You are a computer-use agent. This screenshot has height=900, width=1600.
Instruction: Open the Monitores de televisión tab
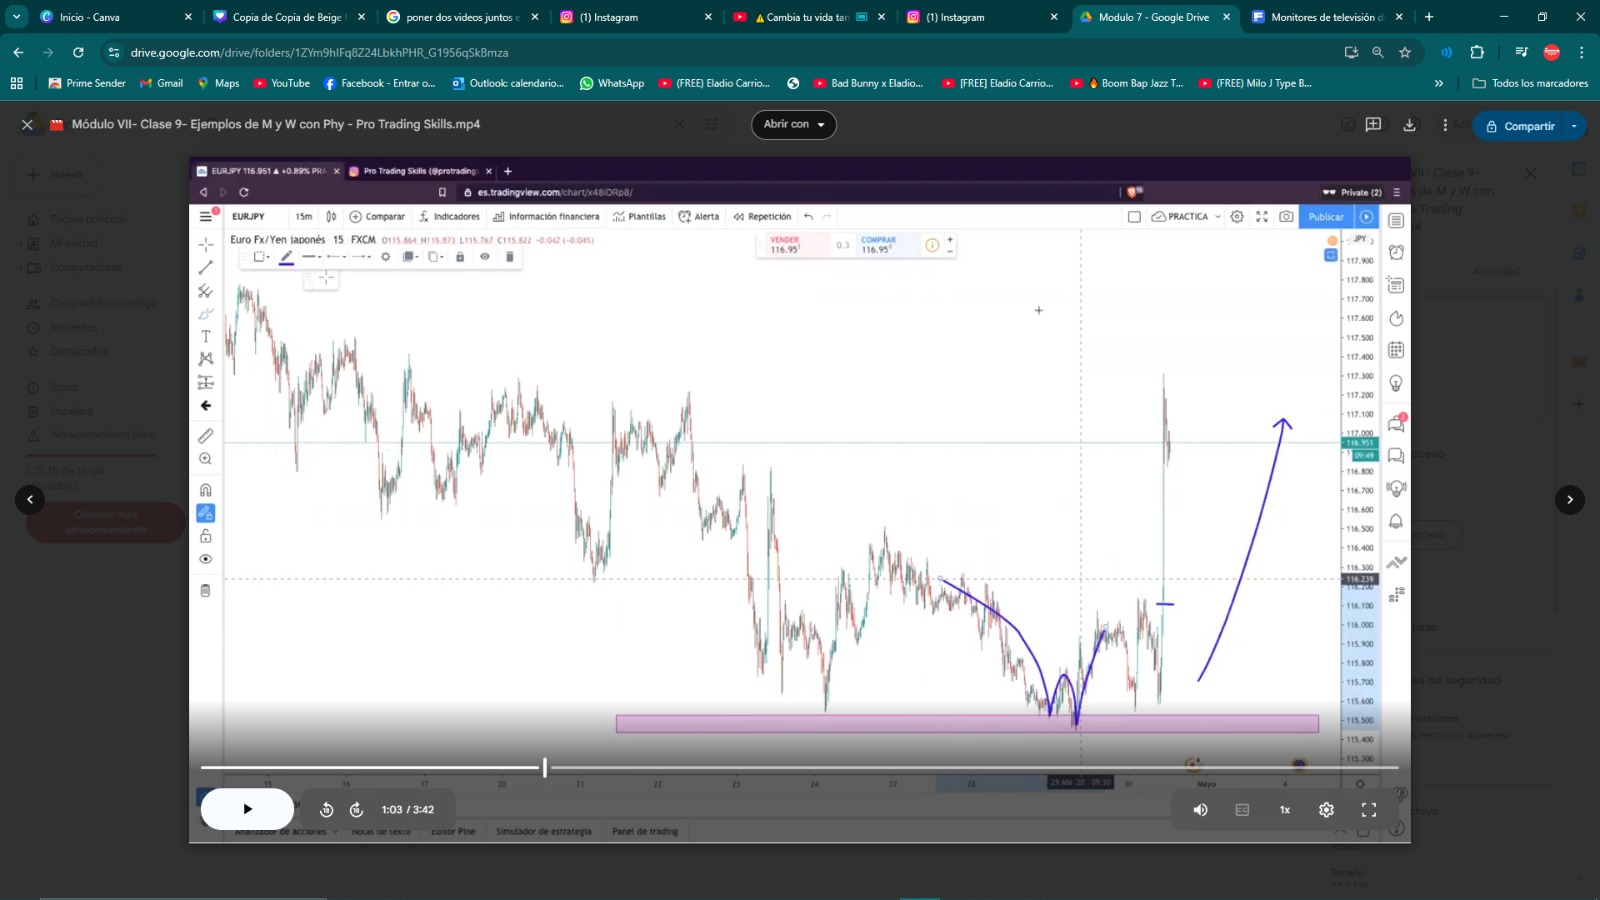tap(1327, 17)
